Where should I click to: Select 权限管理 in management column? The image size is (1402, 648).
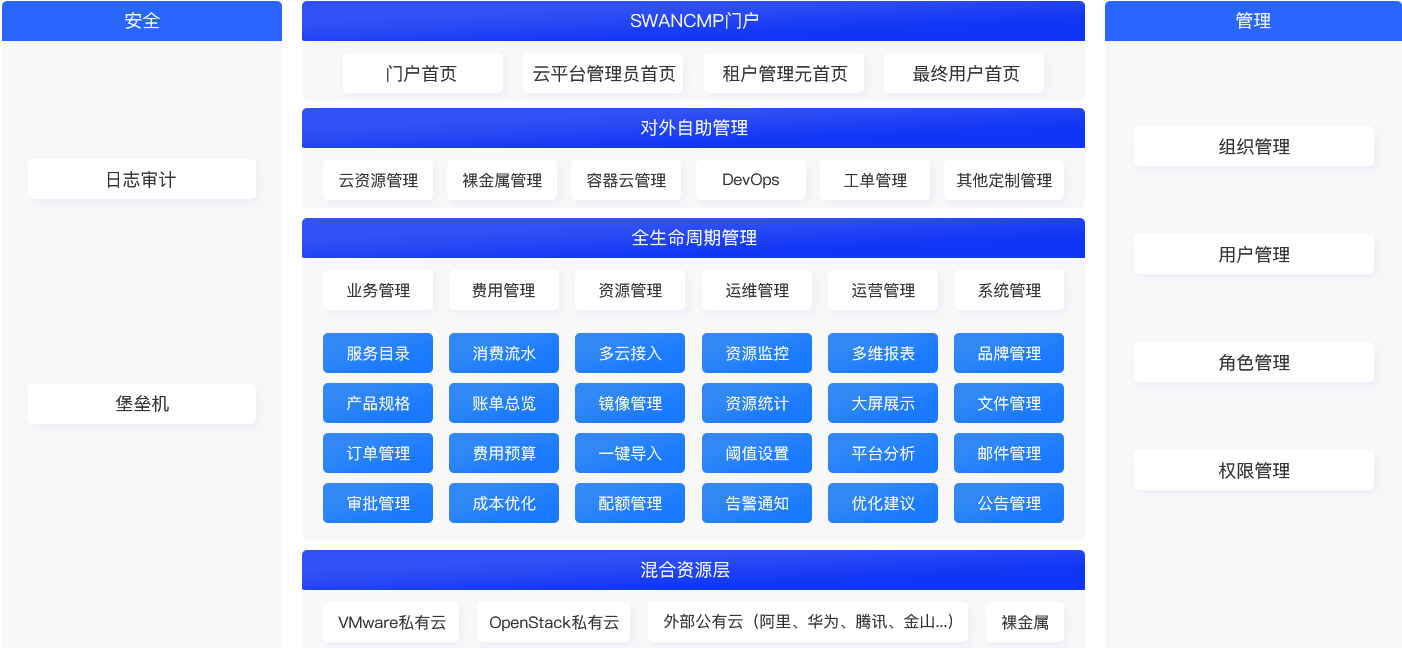pyautogui.click(x=1253, y=471)
